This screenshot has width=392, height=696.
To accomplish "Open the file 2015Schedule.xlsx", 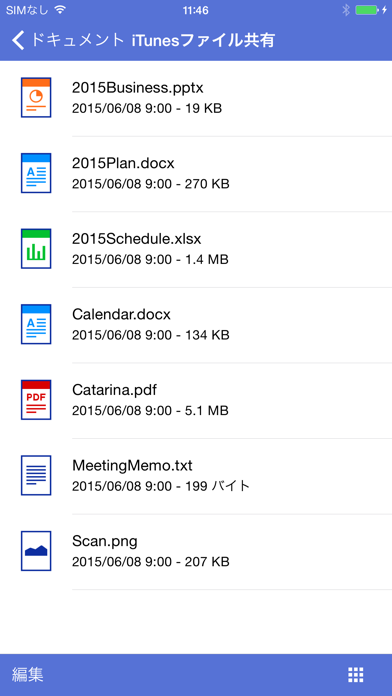I will tap(196, 249).
